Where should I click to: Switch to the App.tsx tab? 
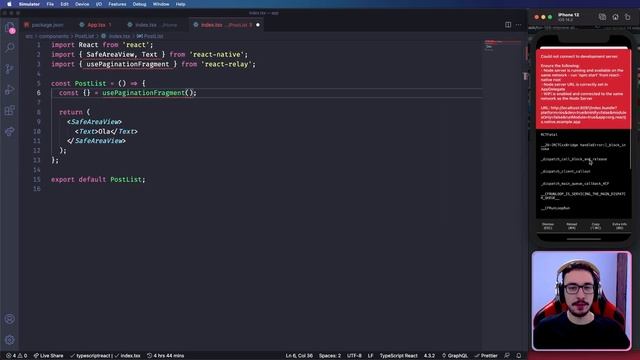pyautogui.click(x=96, y=25)
